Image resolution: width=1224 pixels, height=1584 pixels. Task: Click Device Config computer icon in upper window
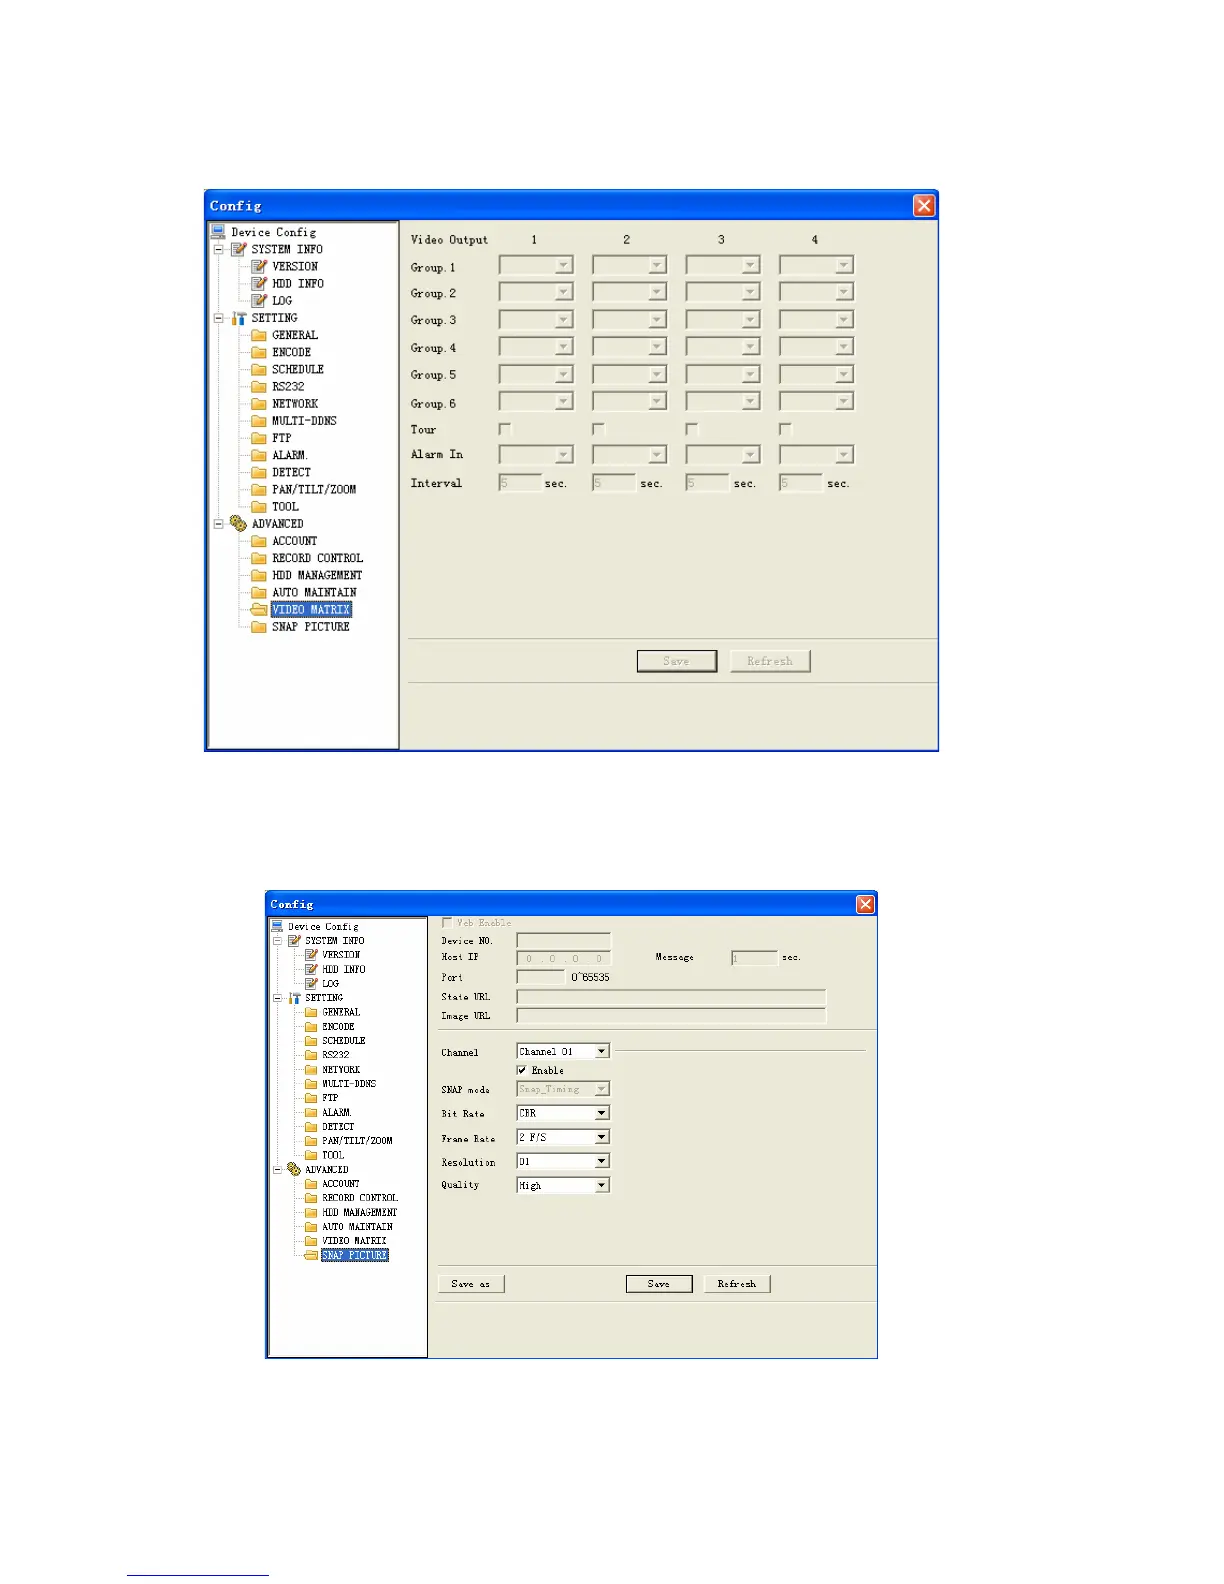pyautogui.click(x=218, y=231)
